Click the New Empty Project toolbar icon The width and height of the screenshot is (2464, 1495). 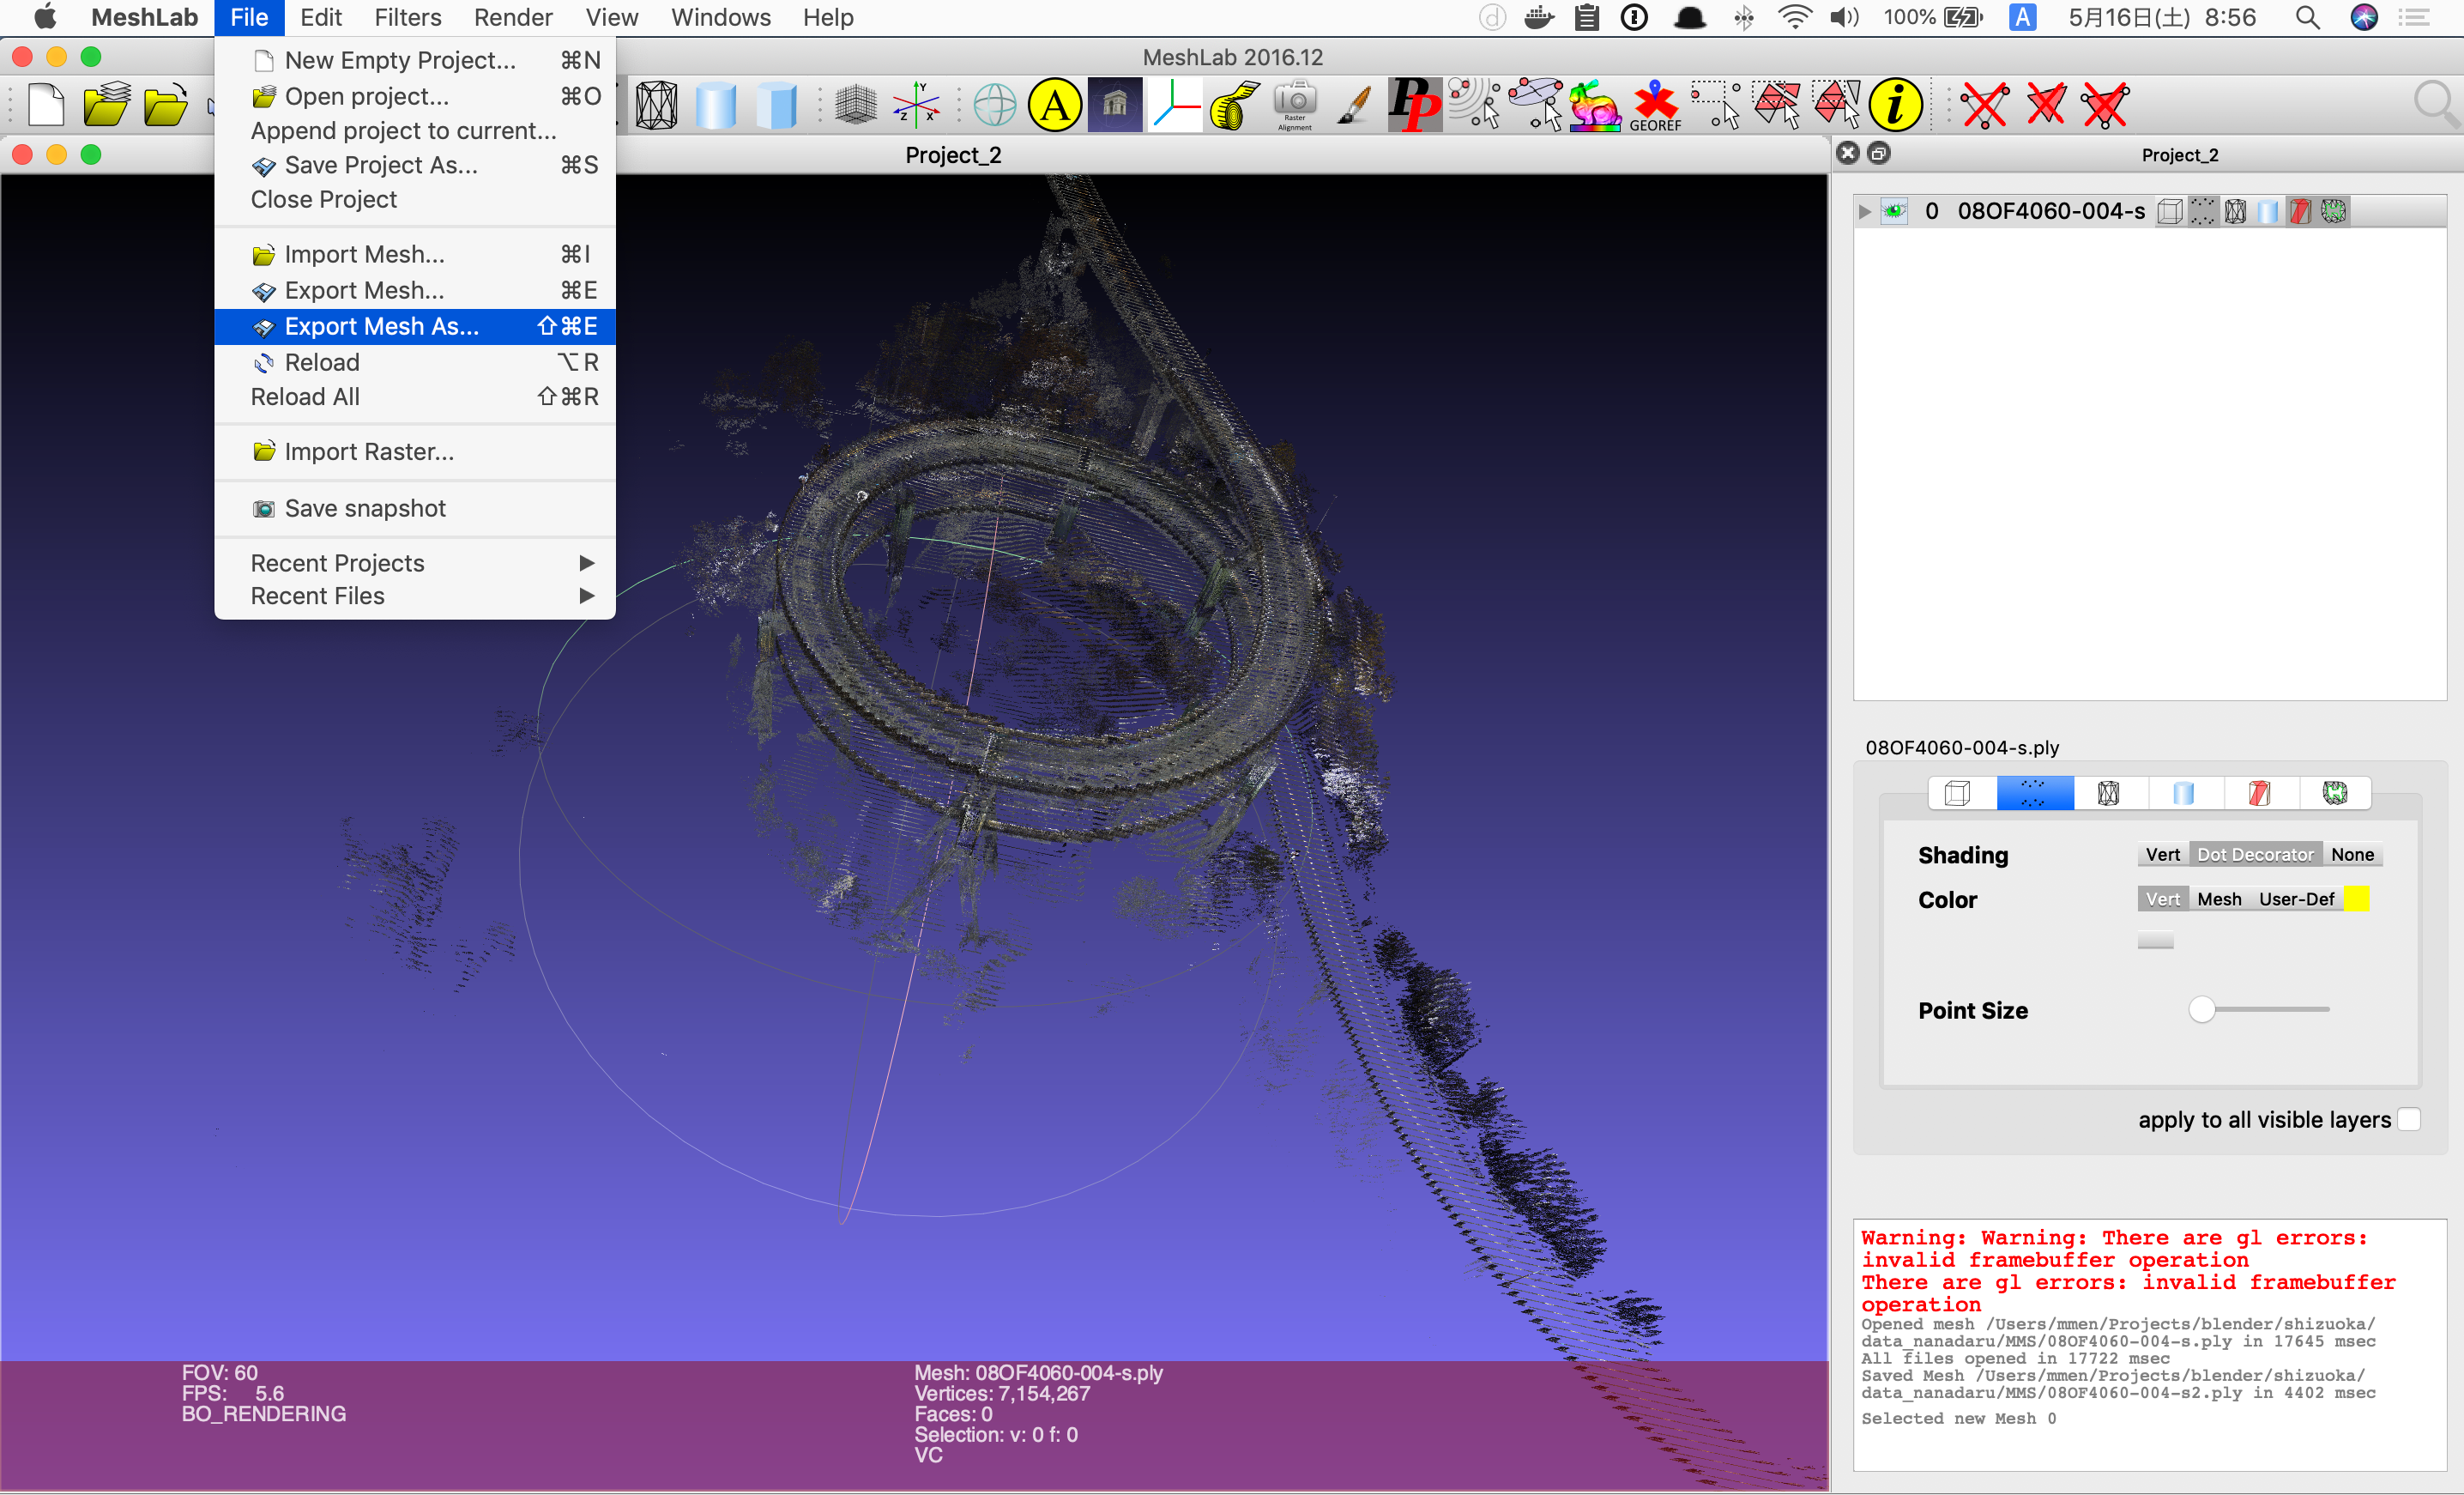point(46,105)
